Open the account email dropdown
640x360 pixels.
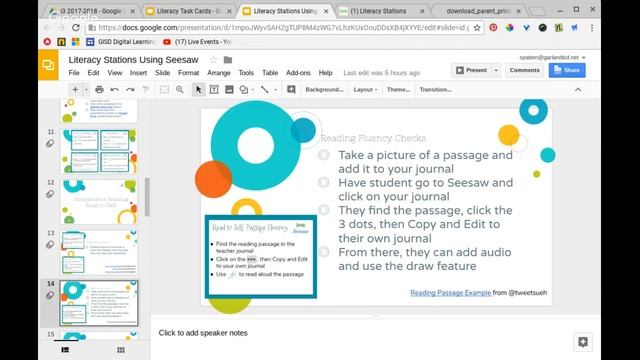pyautogui.click(x=552, y=58)
